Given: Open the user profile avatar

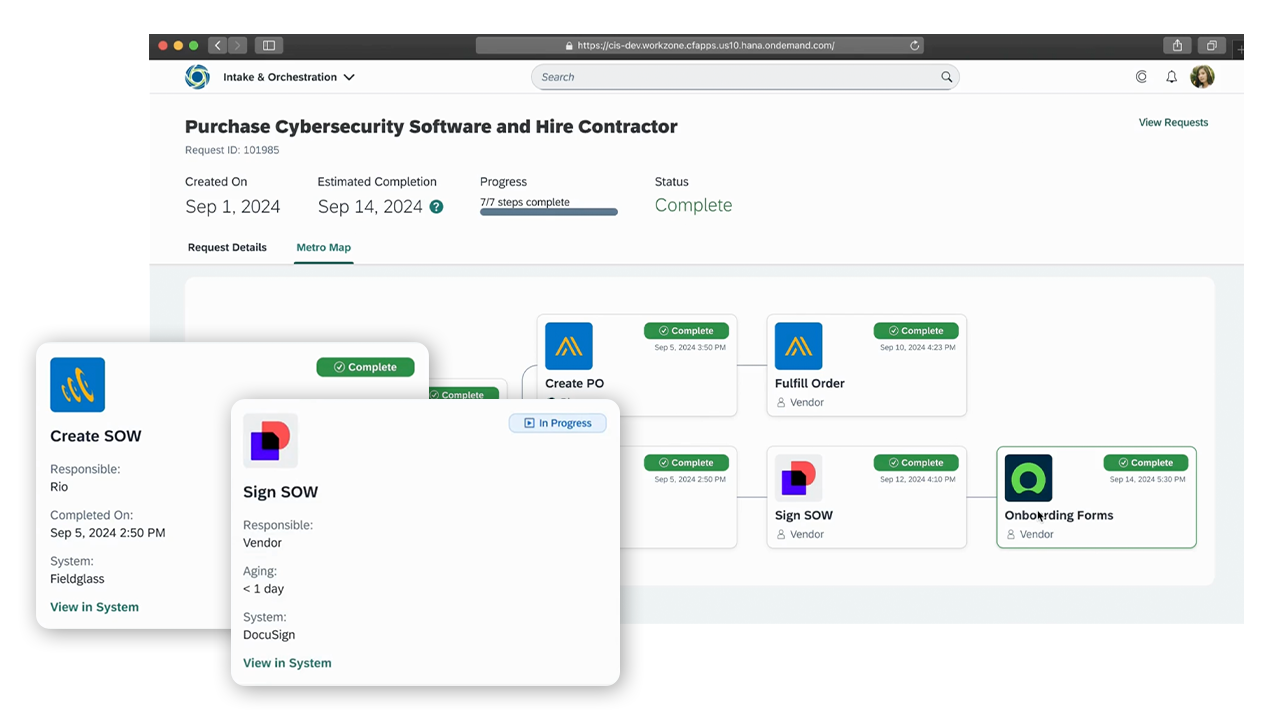Looking at the screenshot, I should coord(1202,77).
